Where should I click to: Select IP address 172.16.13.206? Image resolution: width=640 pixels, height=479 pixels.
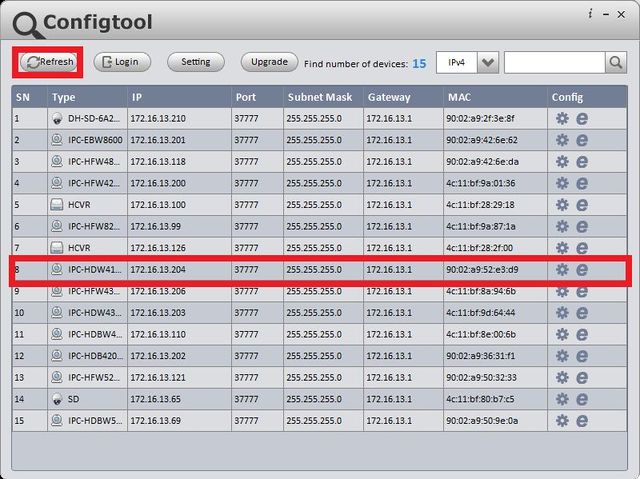click(158, 291)
